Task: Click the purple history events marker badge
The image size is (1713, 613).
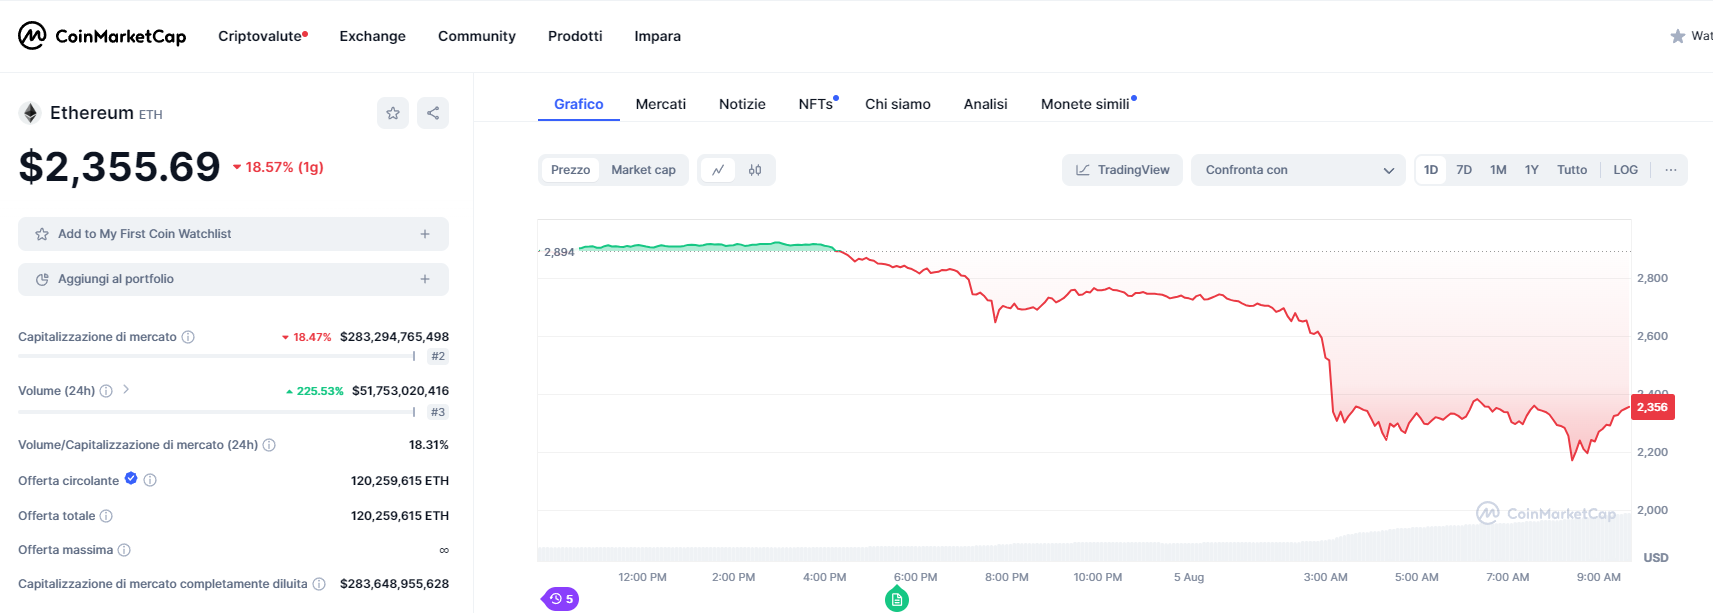Action: [561, 599]
